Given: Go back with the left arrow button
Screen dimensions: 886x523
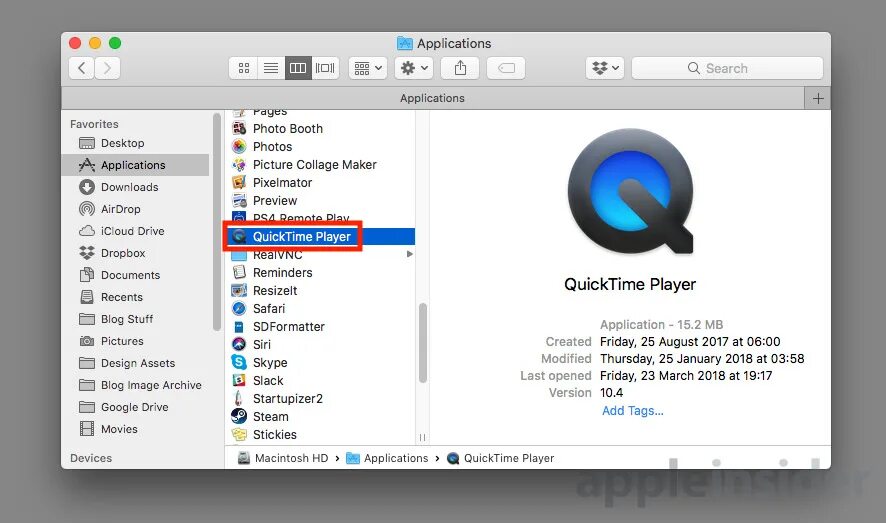Looking at the screenshot, I should pyautogui.click(x=82, y=68).
